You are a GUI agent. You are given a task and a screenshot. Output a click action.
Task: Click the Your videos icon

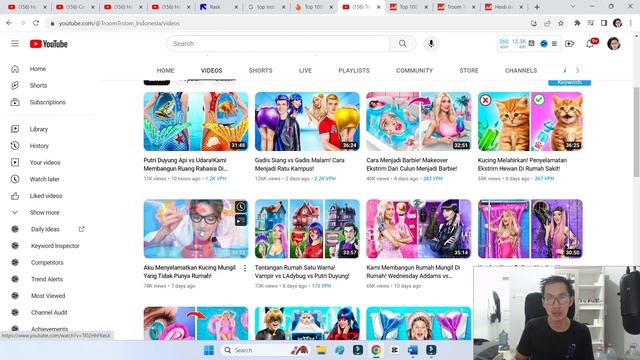click(x=15, y=162)
